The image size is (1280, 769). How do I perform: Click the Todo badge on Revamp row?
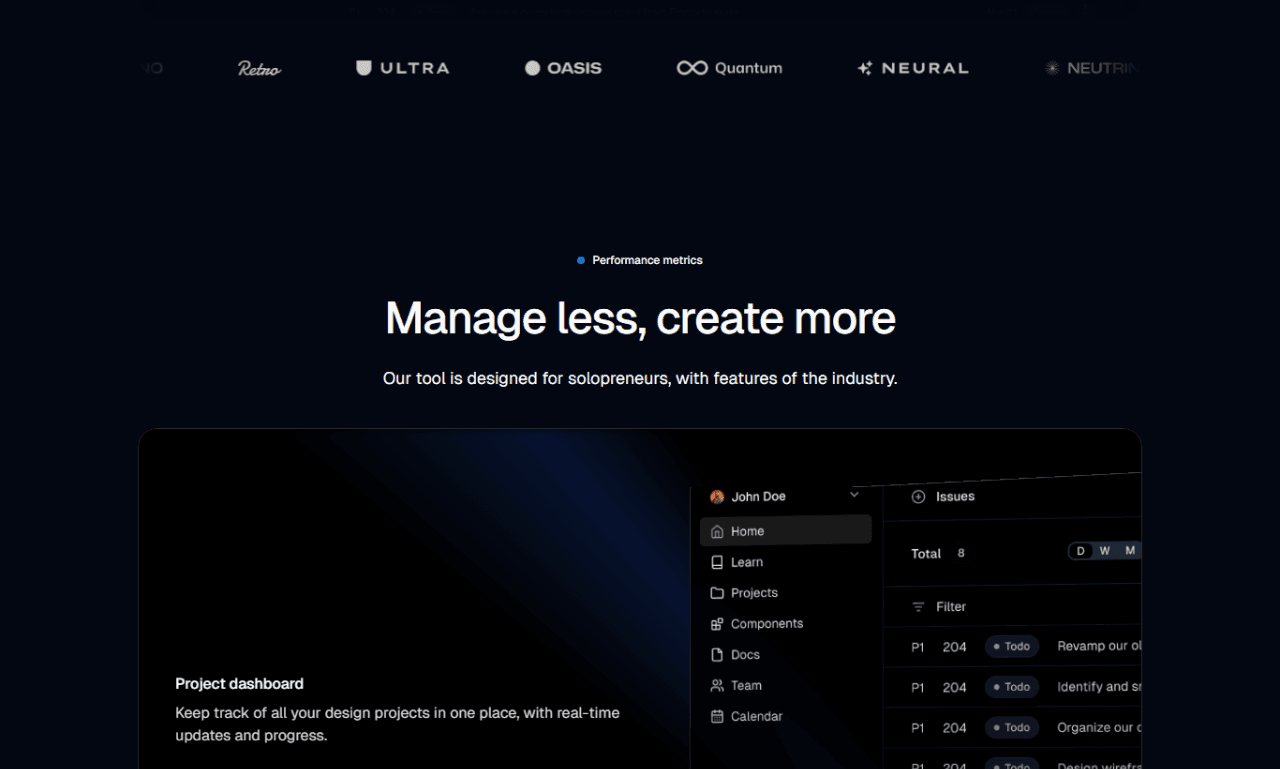(1012, 647)
